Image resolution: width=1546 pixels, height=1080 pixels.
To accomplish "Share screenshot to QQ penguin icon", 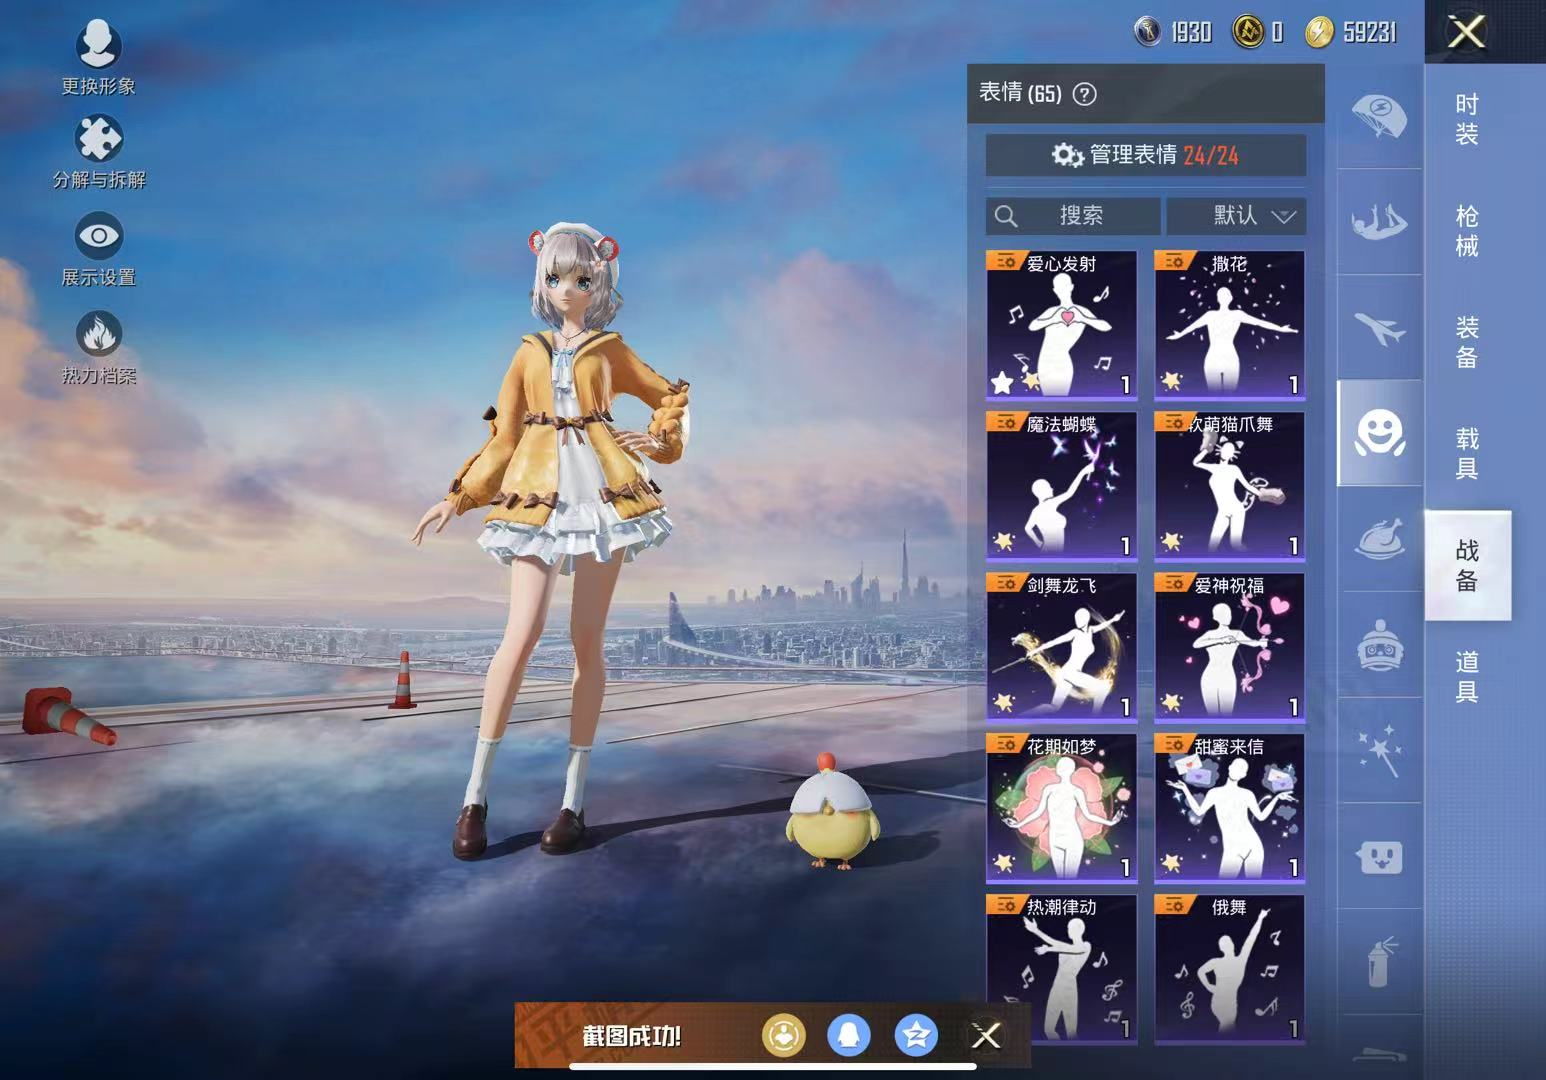I will tap(849, 1036).
